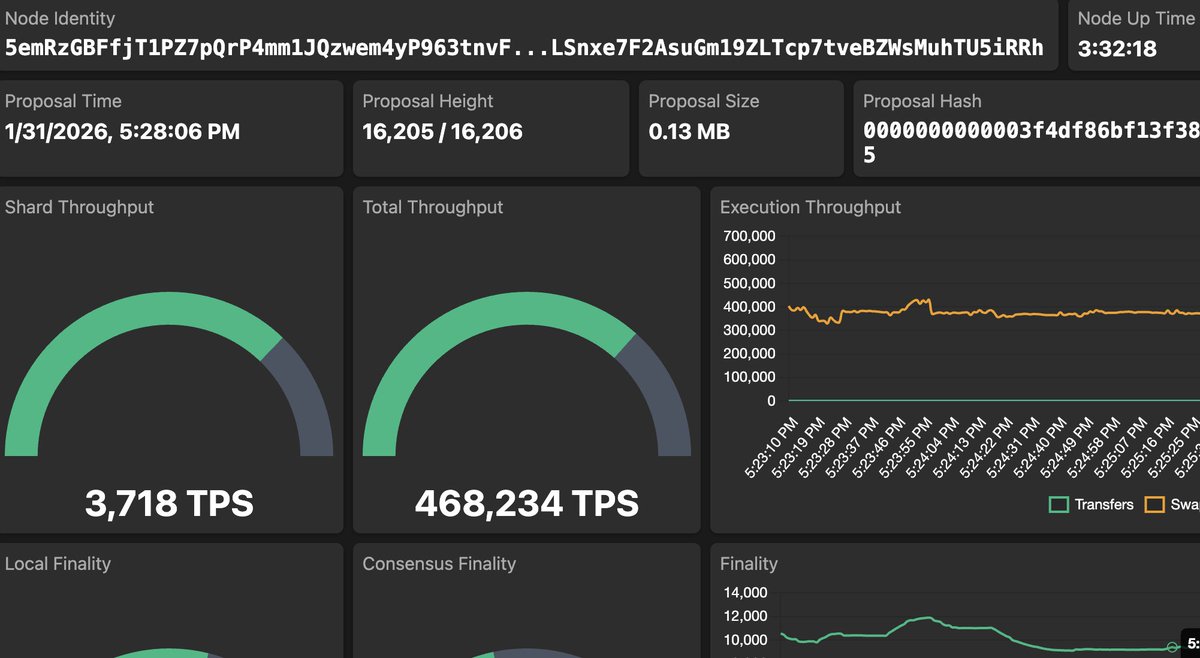
Task: Click the 400,000 y-axis label
Action: pos(748,306)
